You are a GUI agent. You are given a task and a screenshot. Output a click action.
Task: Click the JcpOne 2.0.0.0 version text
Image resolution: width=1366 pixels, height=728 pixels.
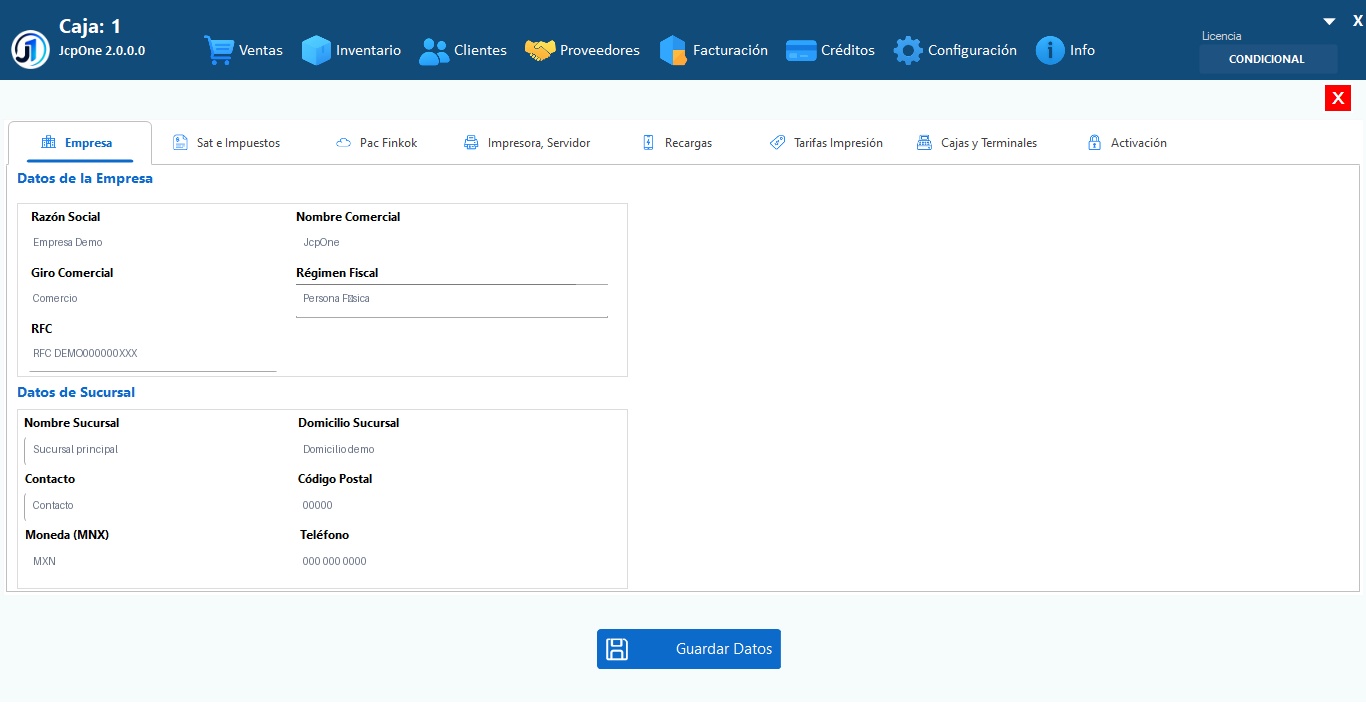(x=102, y=50)
